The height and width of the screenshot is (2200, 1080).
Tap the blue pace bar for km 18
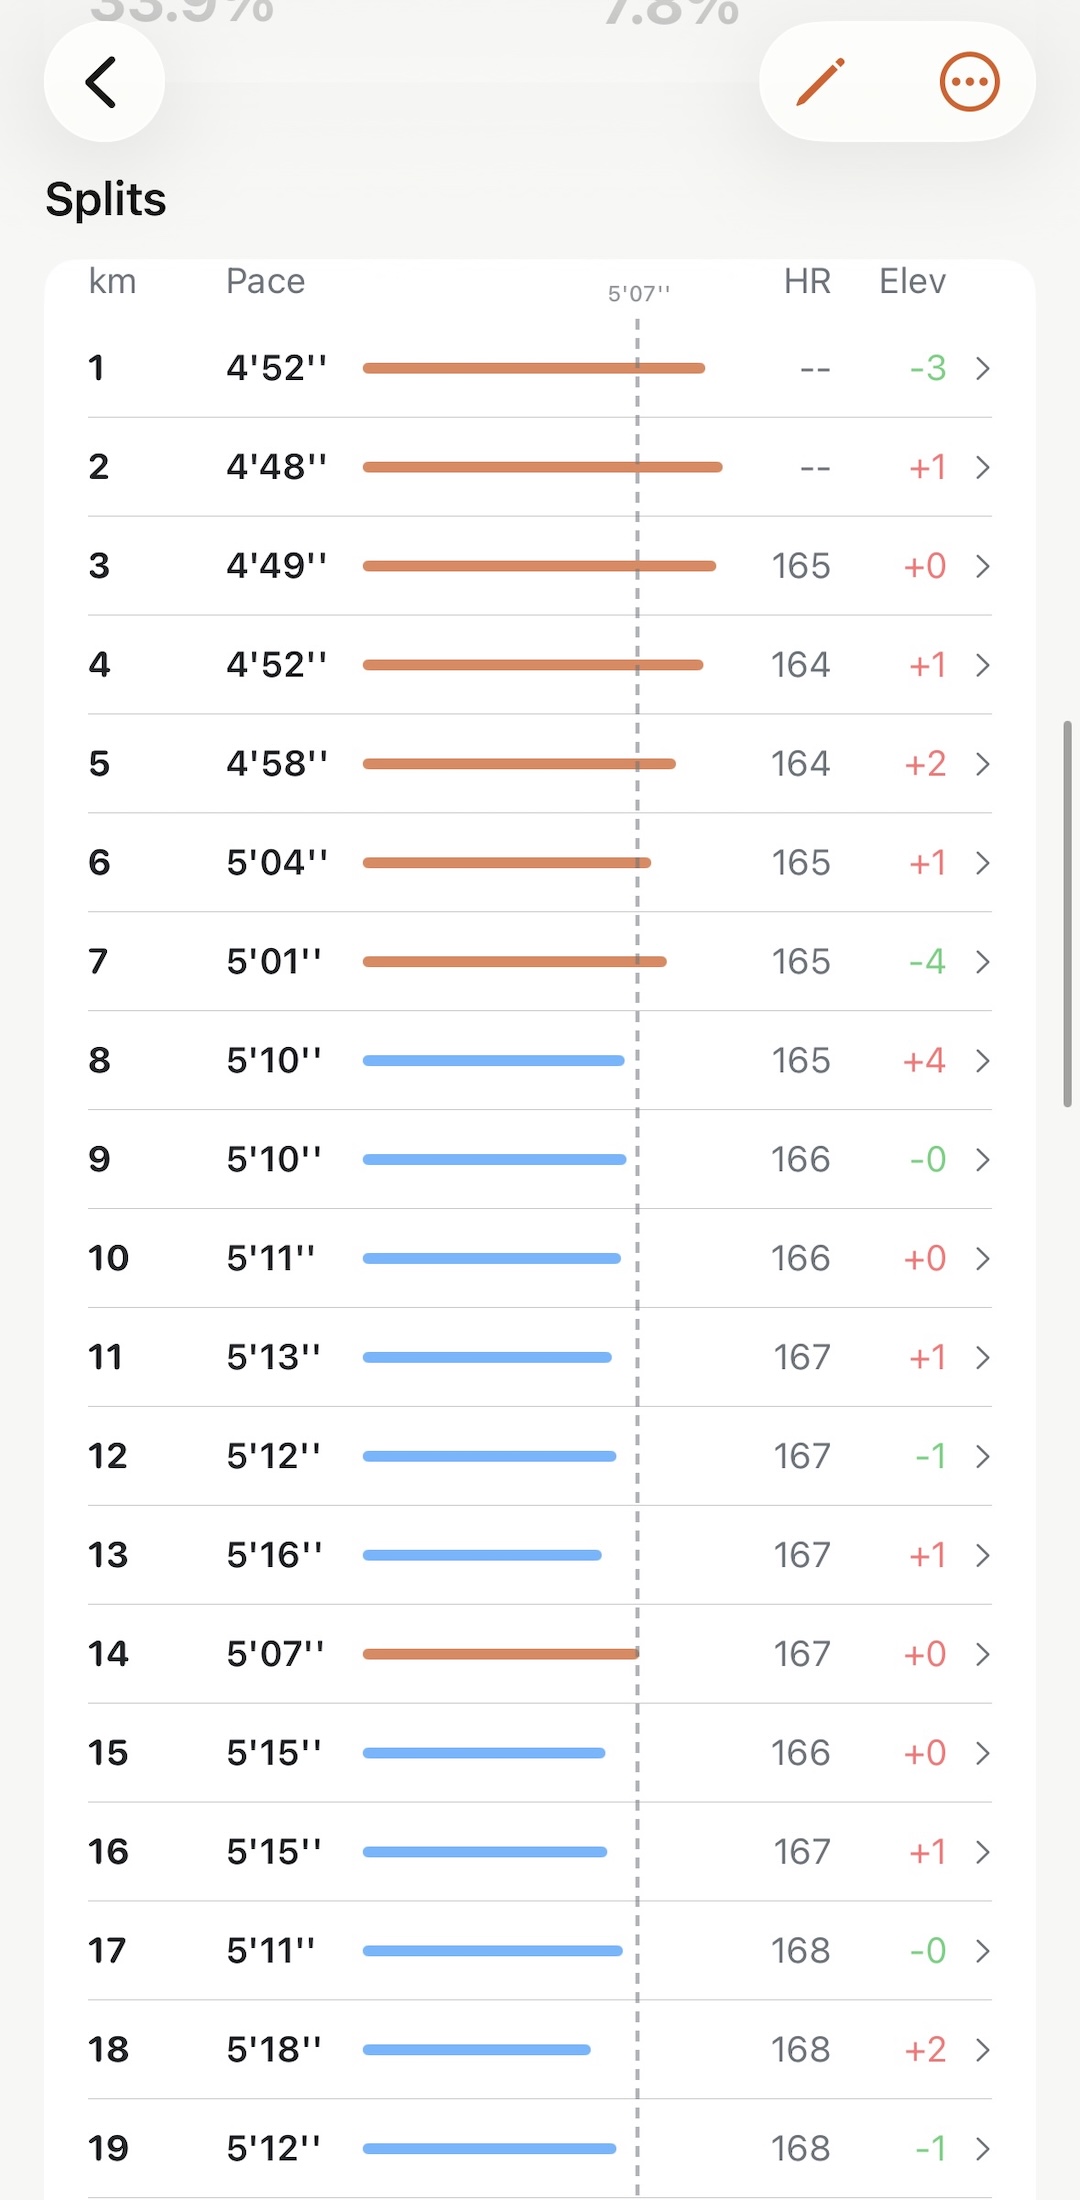[476, 2050]
